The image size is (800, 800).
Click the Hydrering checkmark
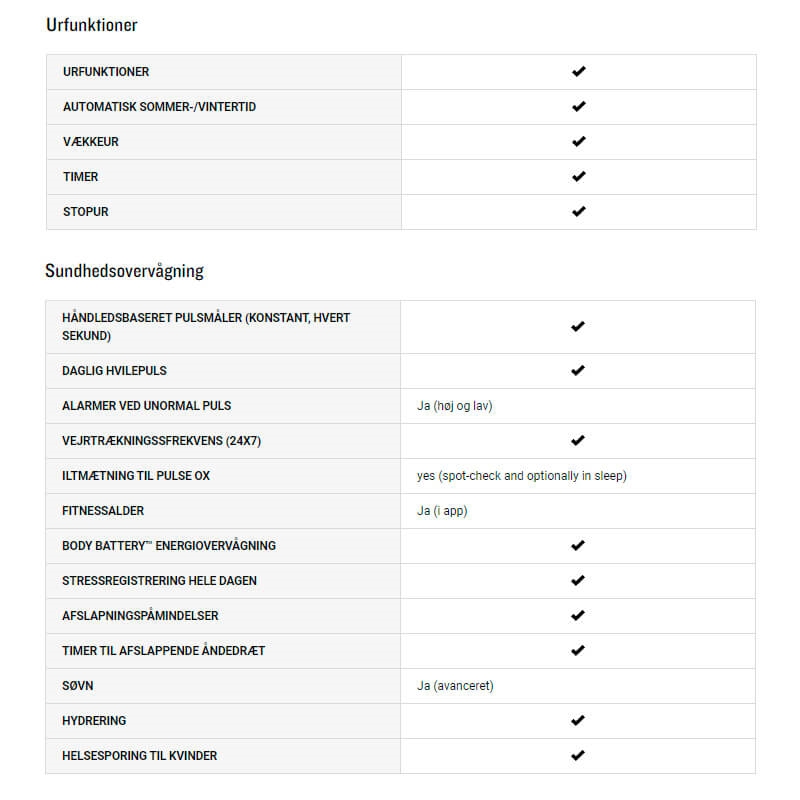577,721
